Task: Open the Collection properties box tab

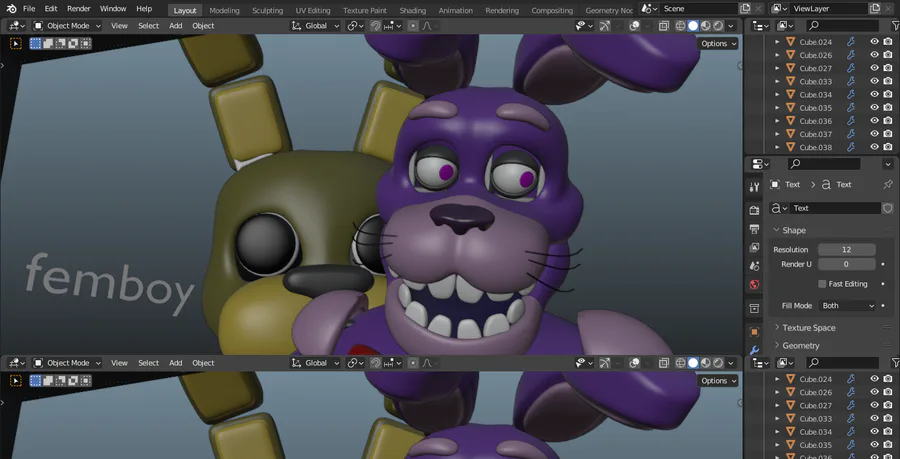Action: (754, 308)
